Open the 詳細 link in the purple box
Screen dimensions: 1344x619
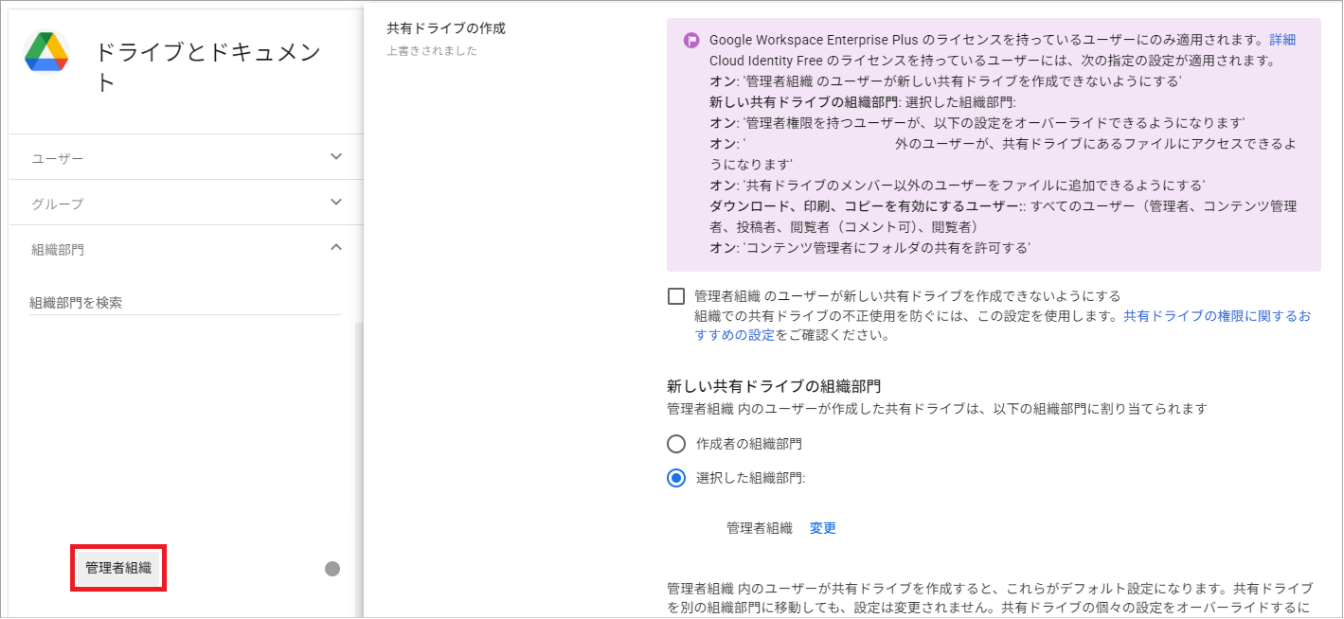[1283, 40]
